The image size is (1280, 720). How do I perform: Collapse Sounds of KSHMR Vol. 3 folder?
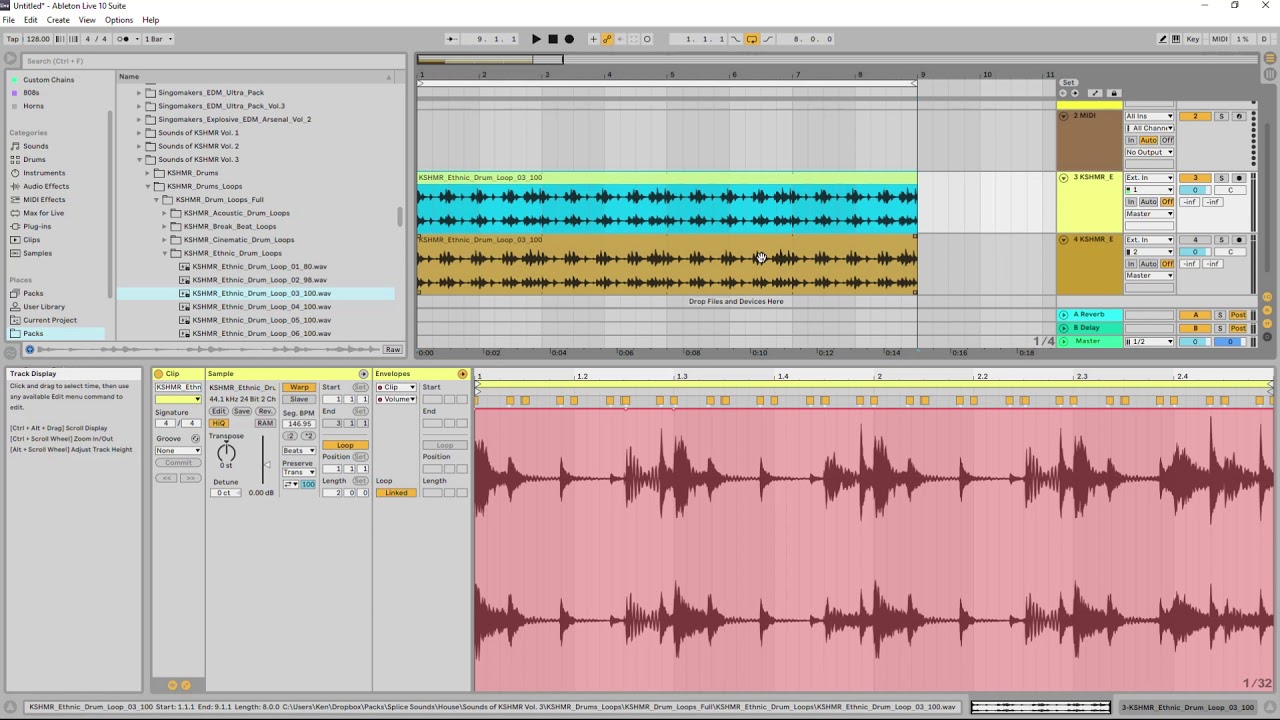[139, 160]
